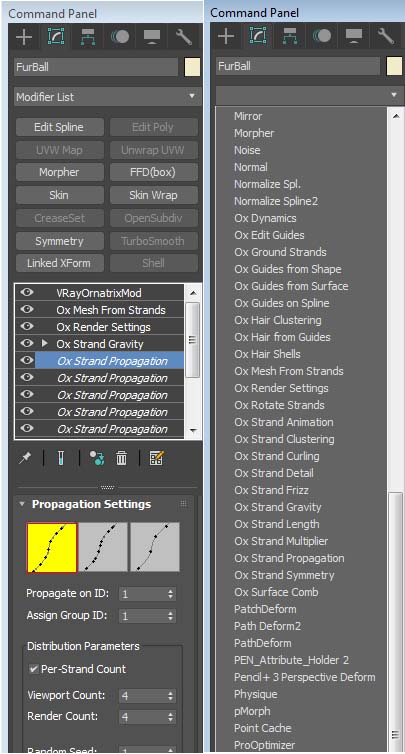Open Hierarchy tab in left Command Panel
Viewport: 405px width, 754px height.
point(88,37)
